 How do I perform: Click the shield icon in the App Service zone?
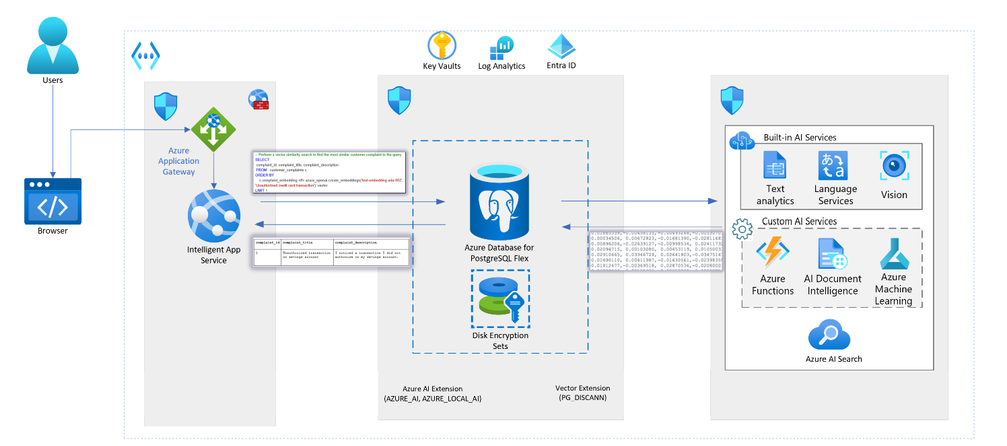(x=166, y=106)
